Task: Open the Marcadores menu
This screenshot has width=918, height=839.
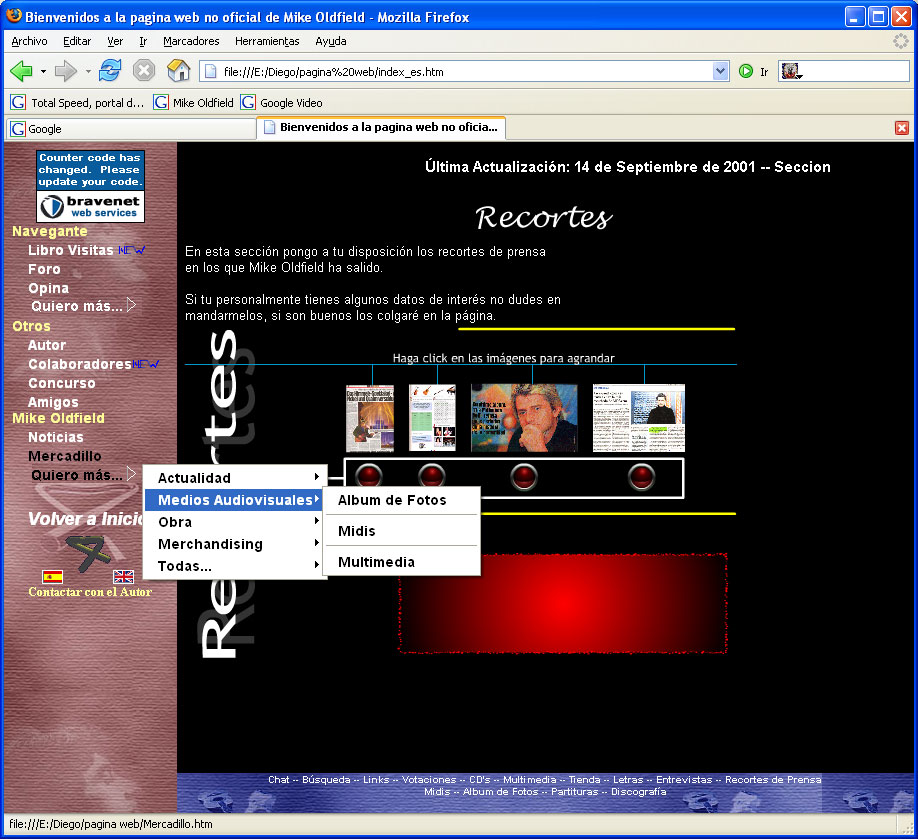Action: coord(191,41)
